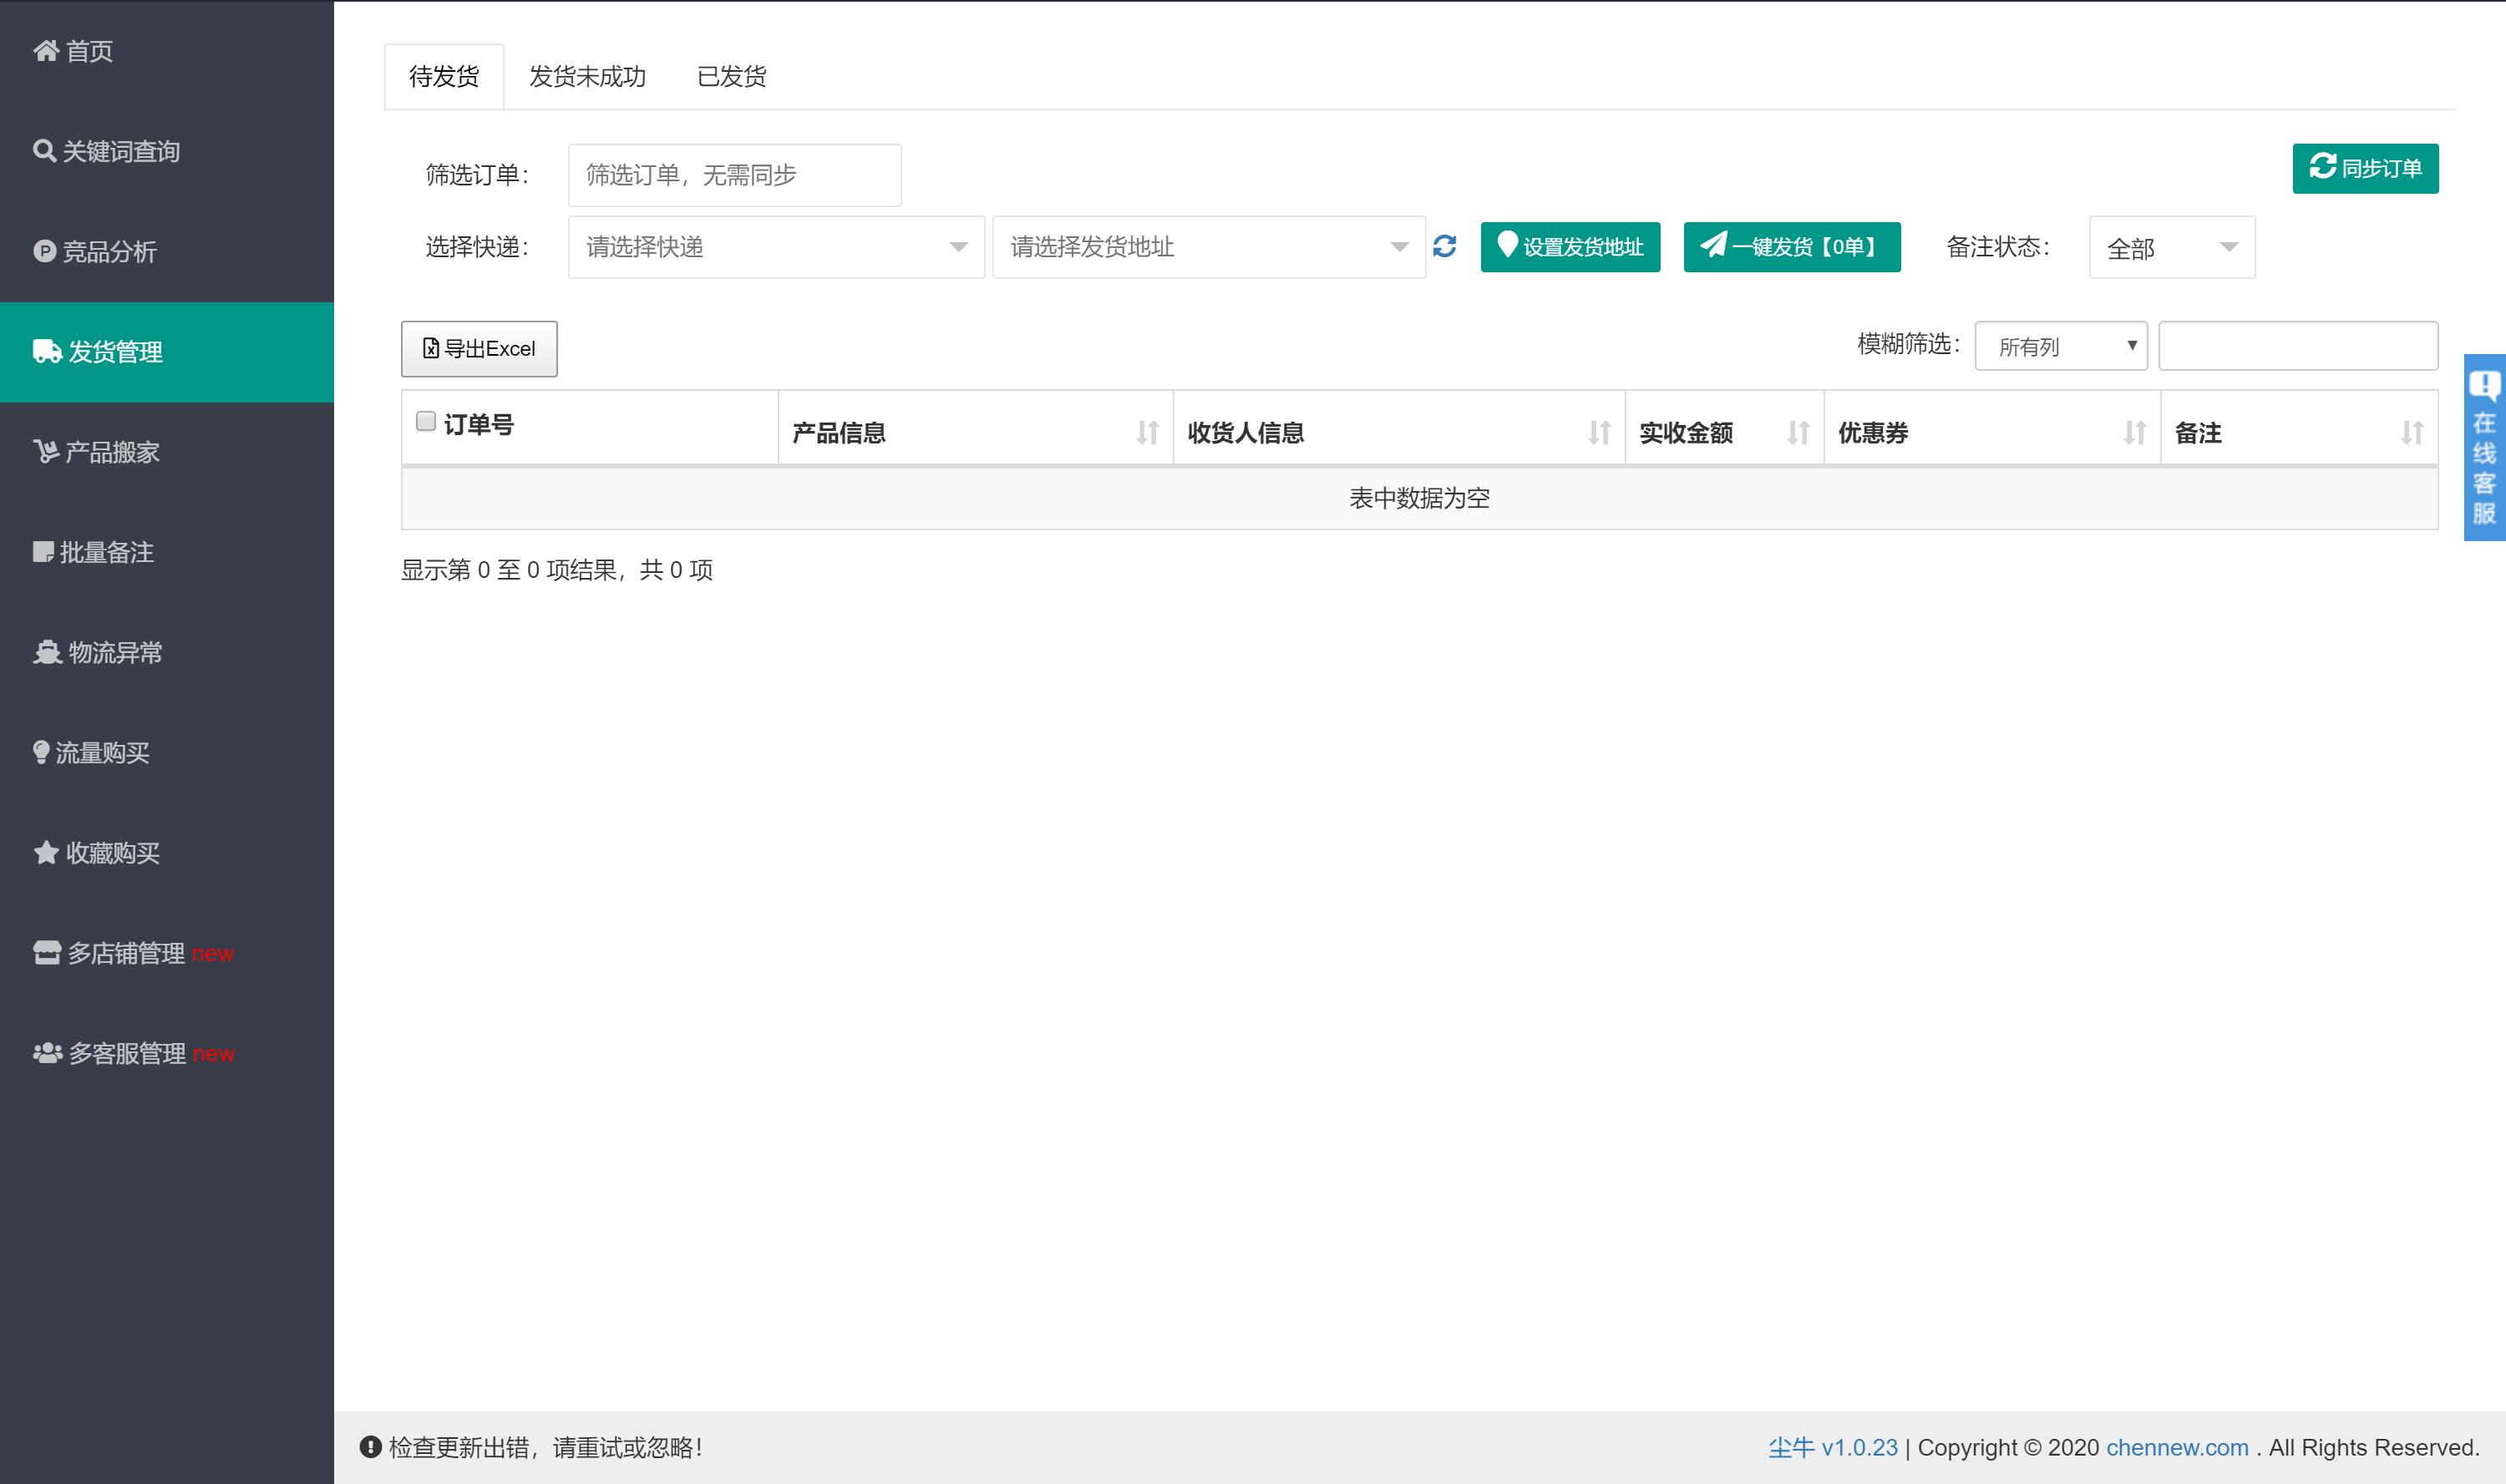Click the sort icon in 备注 column

pos(2412,432)
